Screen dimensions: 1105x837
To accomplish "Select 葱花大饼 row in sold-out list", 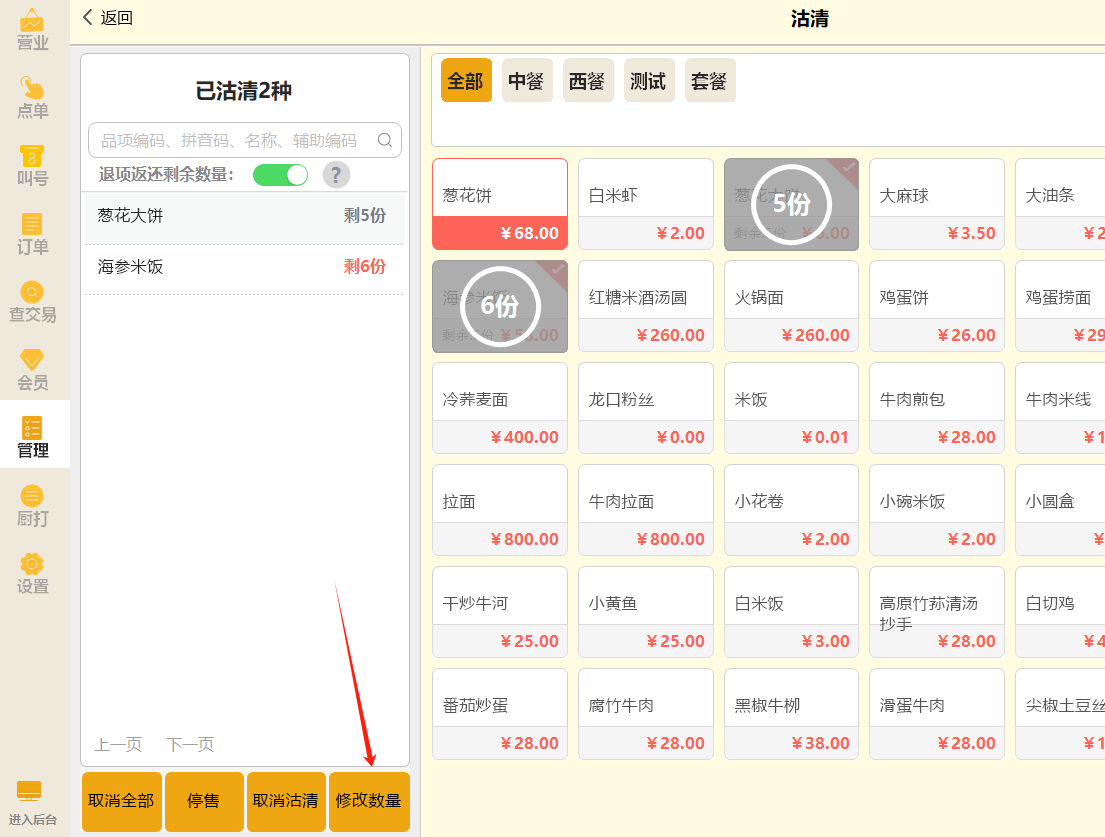I will click(244, 216).
